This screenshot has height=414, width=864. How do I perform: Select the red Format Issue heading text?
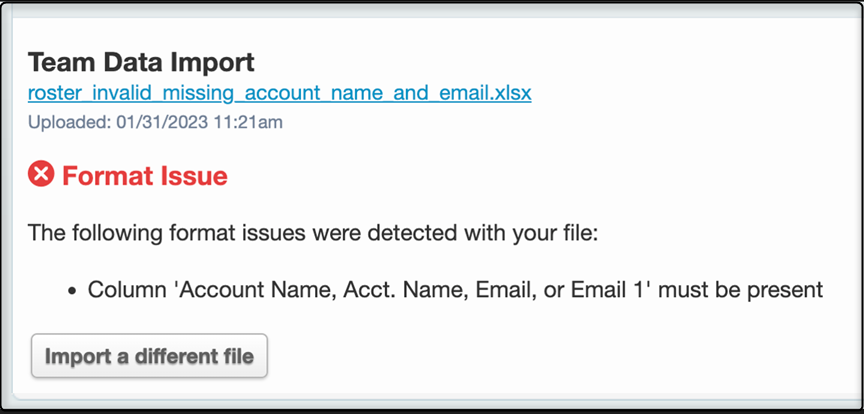(x=145, y=177)
